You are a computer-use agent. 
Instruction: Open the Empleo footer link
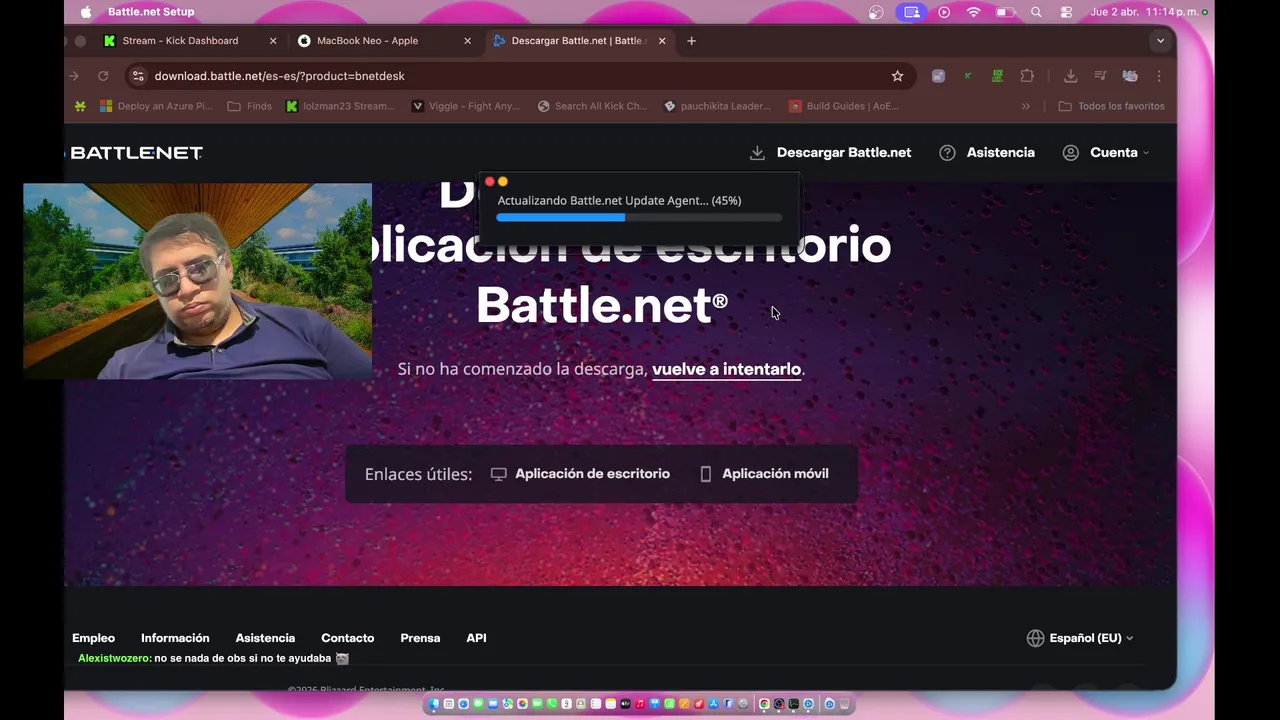point(93,638)
